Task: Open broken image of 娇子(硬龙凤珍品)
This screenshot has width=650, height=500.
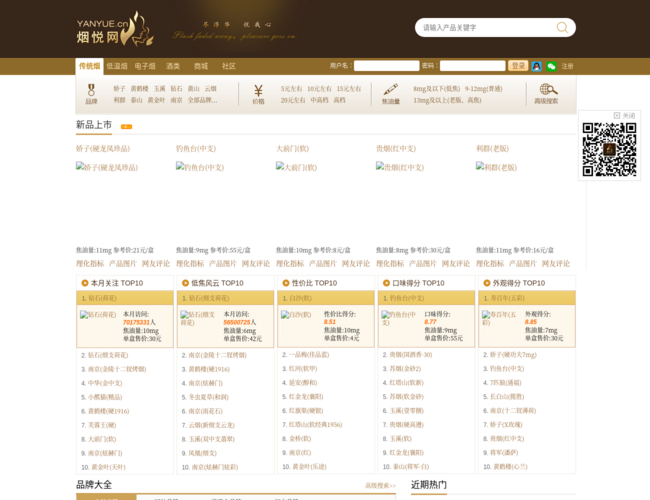Action: pos(107,167)
